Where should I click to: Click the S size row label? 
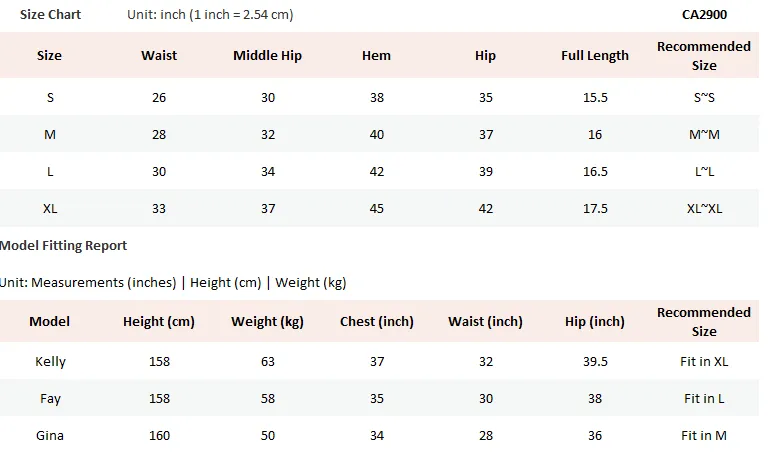[50, 98]
